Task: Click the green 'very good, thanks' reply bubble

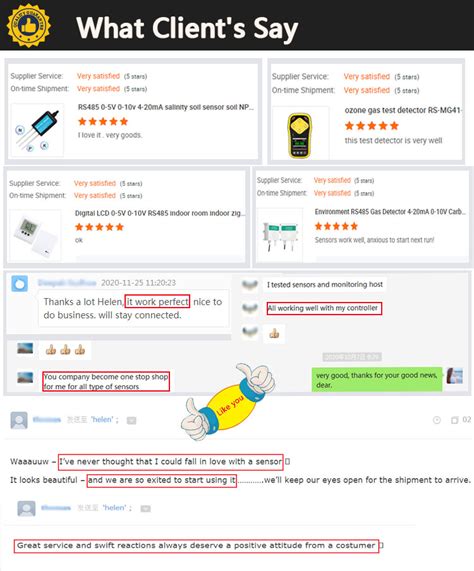Action: click(376, 379)
